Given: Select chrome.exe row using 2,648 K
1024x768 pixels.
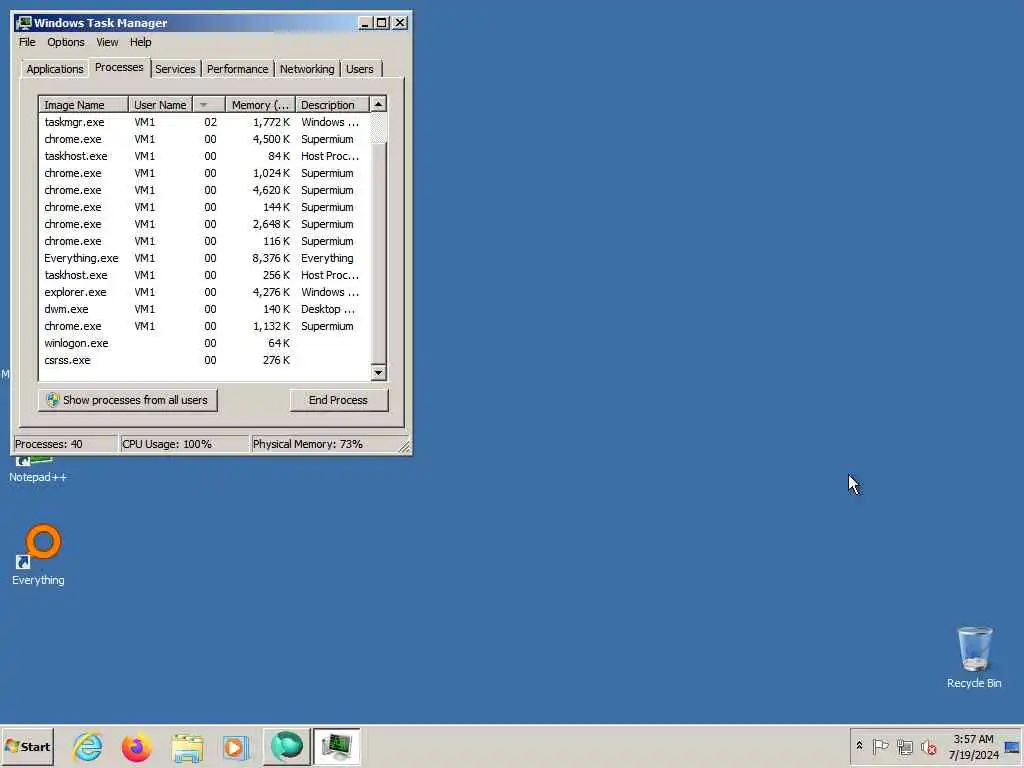Looking at the screenshot, I should pos(204,224).
